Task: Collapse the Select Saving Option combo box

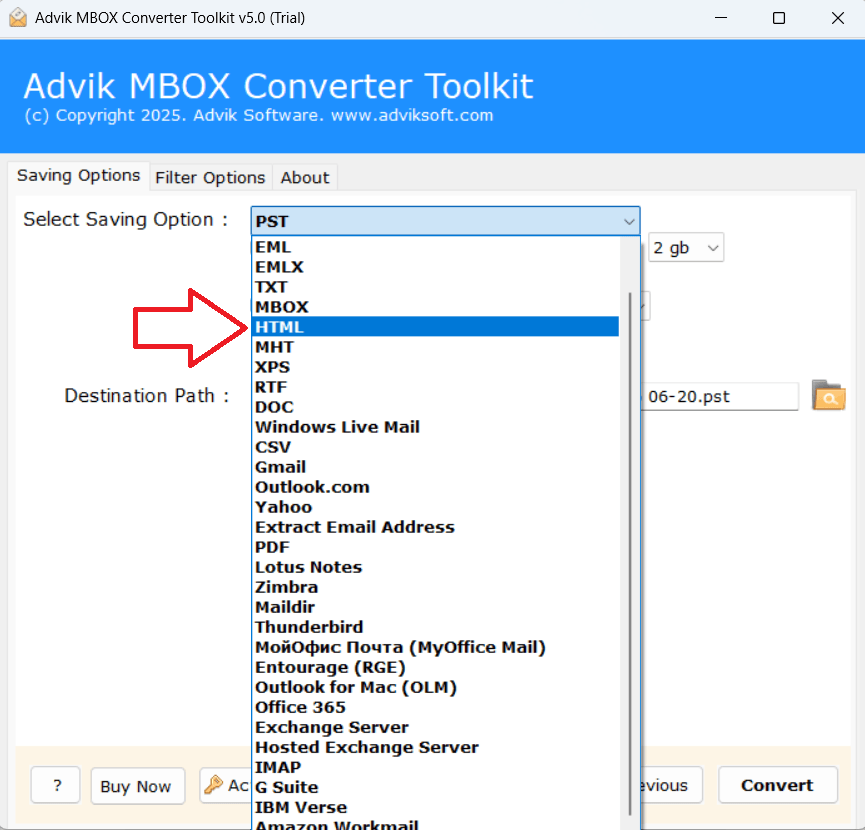Action: [x=629, y=221]
